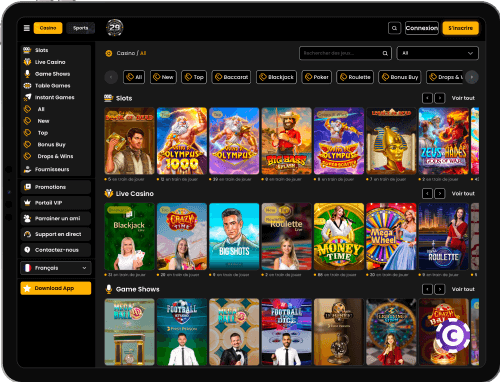Select the Poker category chip
The width and height of the screenshot is (500, 382).
point(317,77)
